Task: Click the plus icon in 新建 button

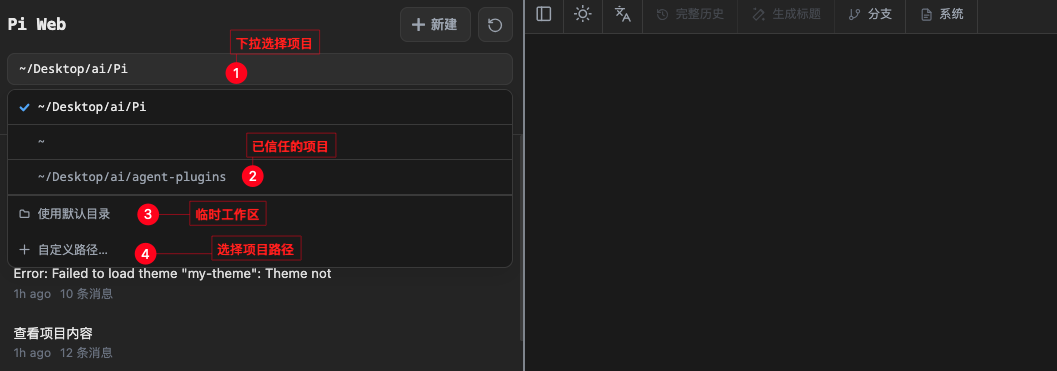Action: pyautogui.click(x=418, y=25)
